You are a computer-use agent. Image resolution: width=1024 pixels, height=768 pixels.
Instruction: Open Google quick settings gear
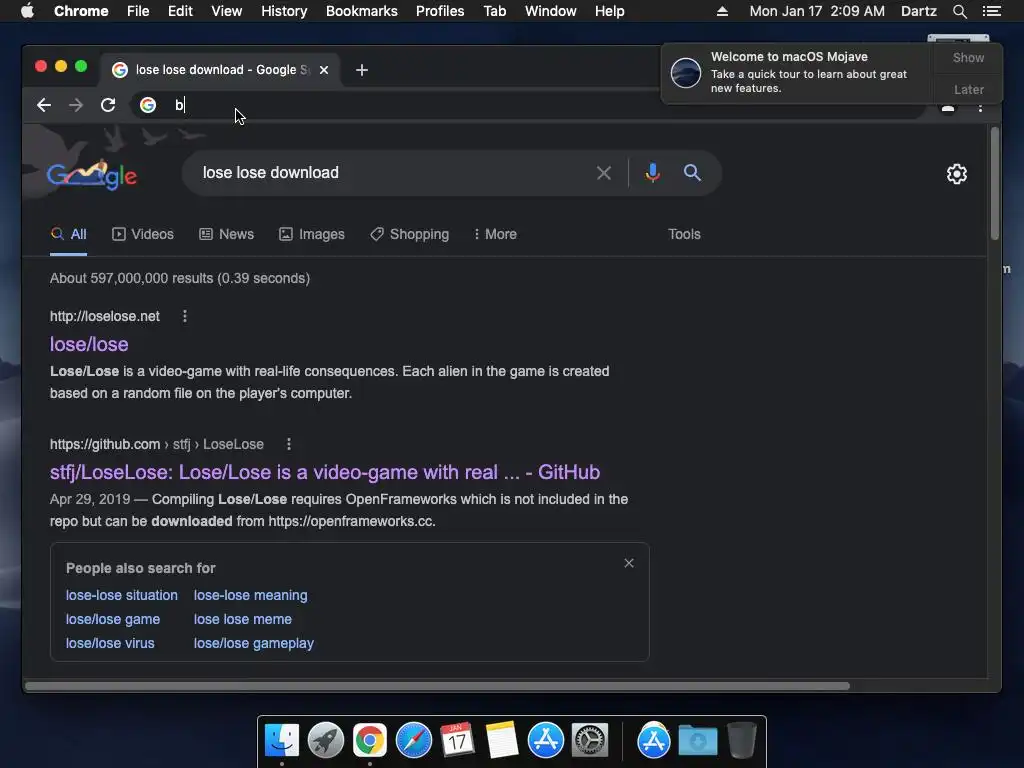click(x=957, y=174)
